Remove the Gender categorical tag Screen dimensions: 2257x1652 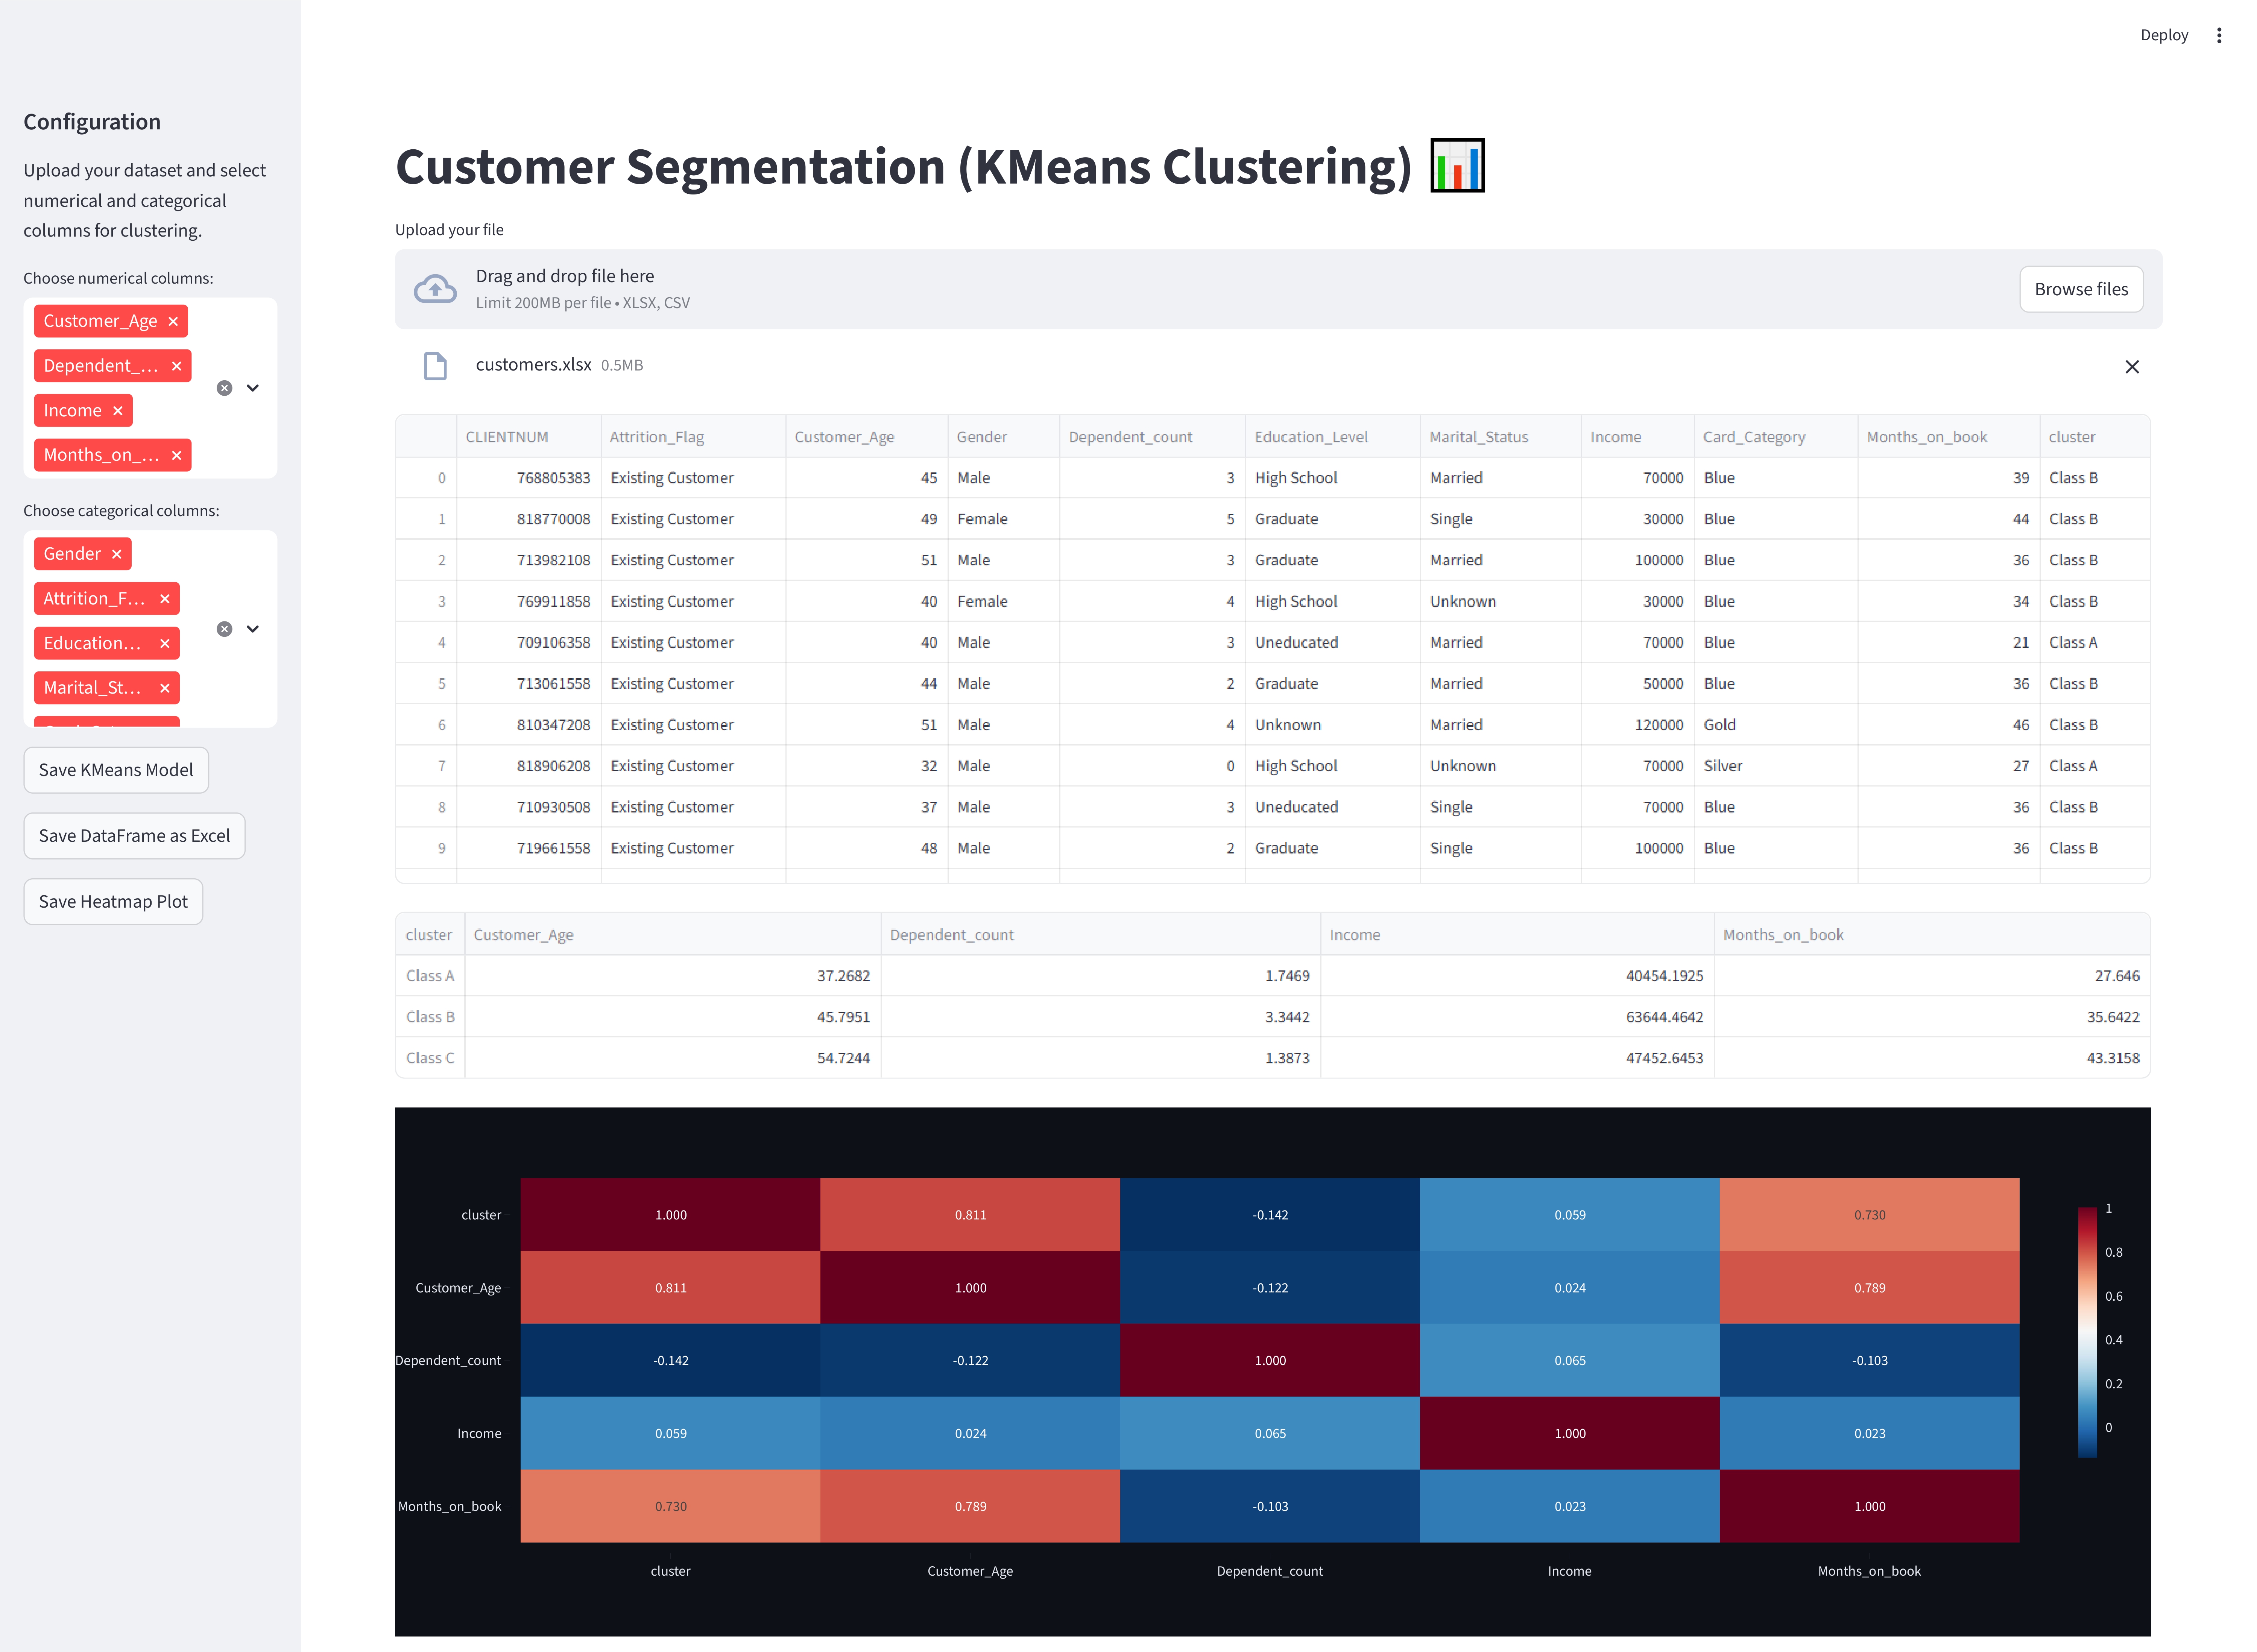pos(117,554)
